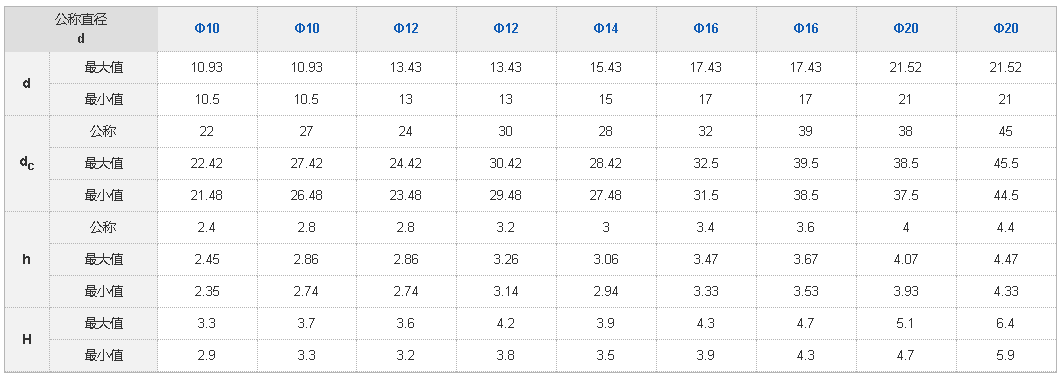Click the Φ10 link above value 27
This screenshot has width=1062, height=382.
306,28
